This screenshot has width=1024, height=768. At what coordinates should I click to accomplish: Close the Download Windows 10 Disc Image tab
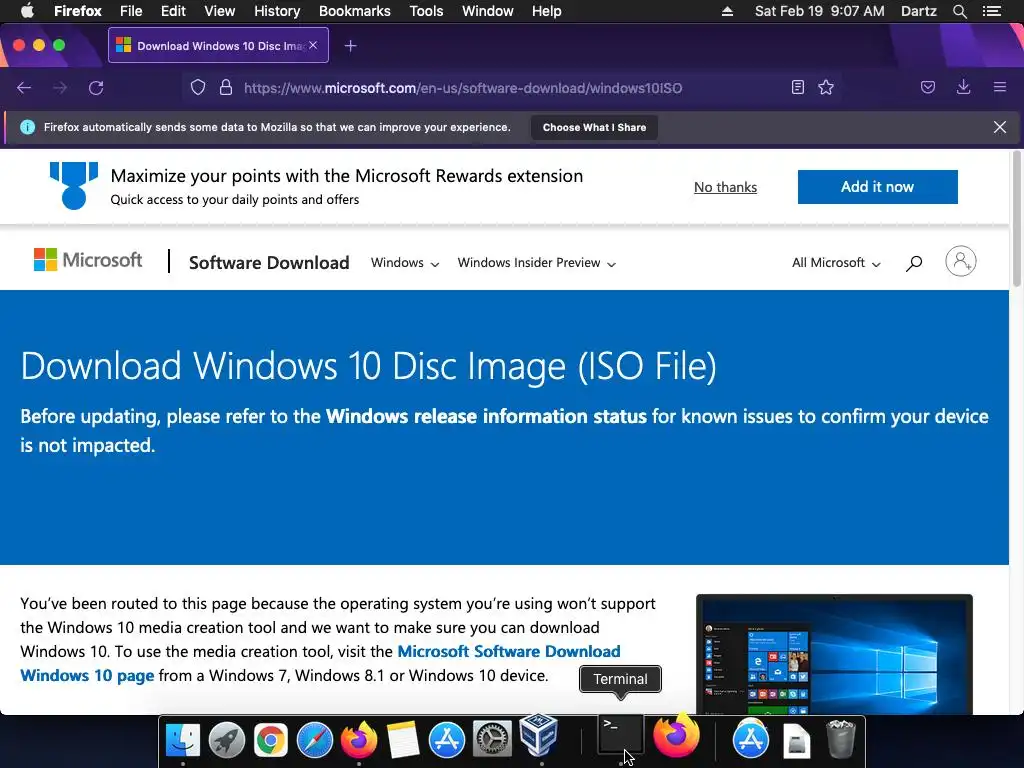(x=313, y=45)
